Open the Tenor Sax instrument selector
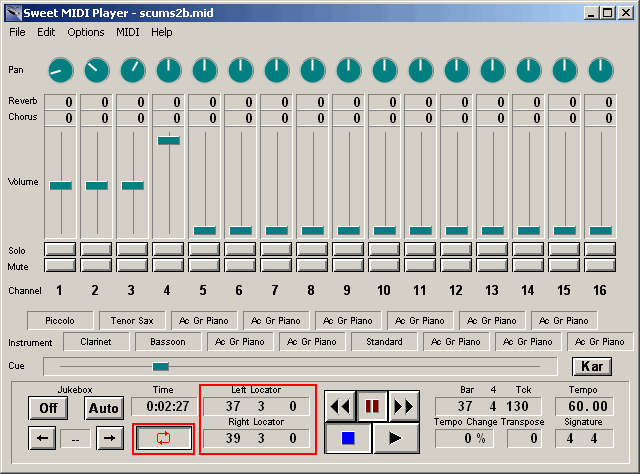 tap(132, 320)
